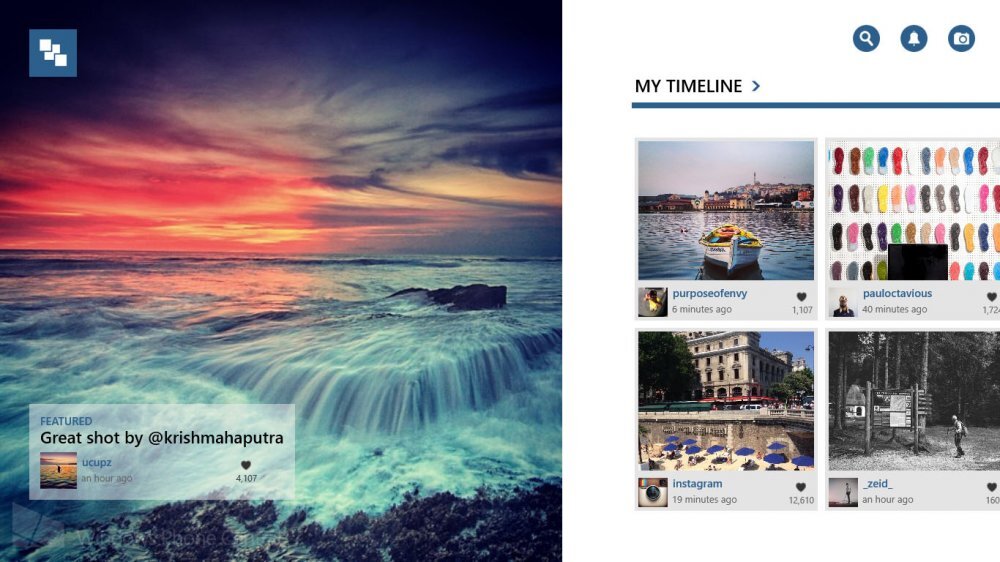View the colorful flip-flops photo
1000x562 pixels.
point(914,211)
